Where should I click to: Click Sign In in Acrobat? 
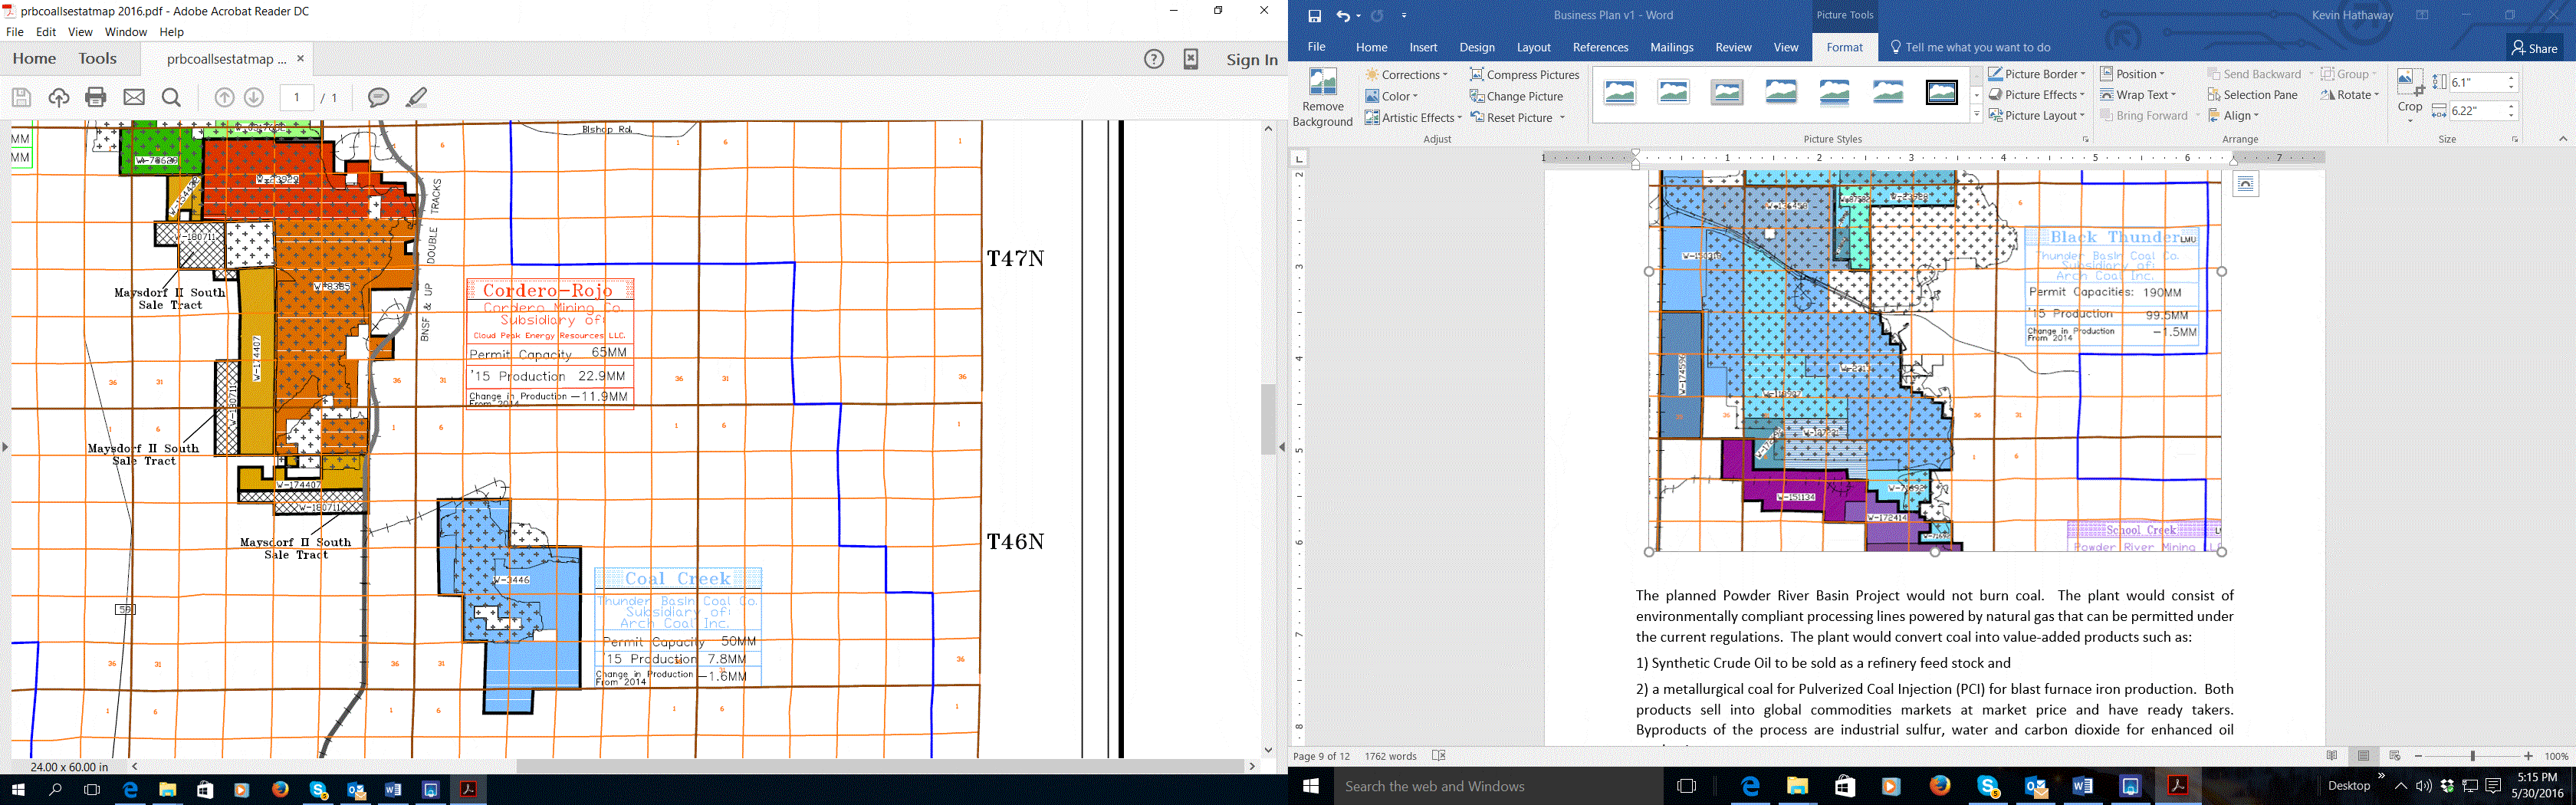(1252, 59)
